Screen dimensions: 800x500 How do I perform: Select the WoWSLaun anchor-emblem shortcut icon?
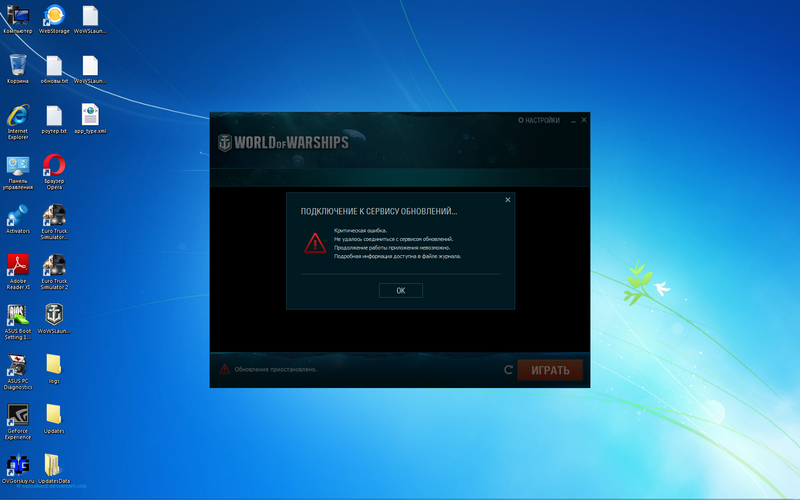tap(54, 319)
